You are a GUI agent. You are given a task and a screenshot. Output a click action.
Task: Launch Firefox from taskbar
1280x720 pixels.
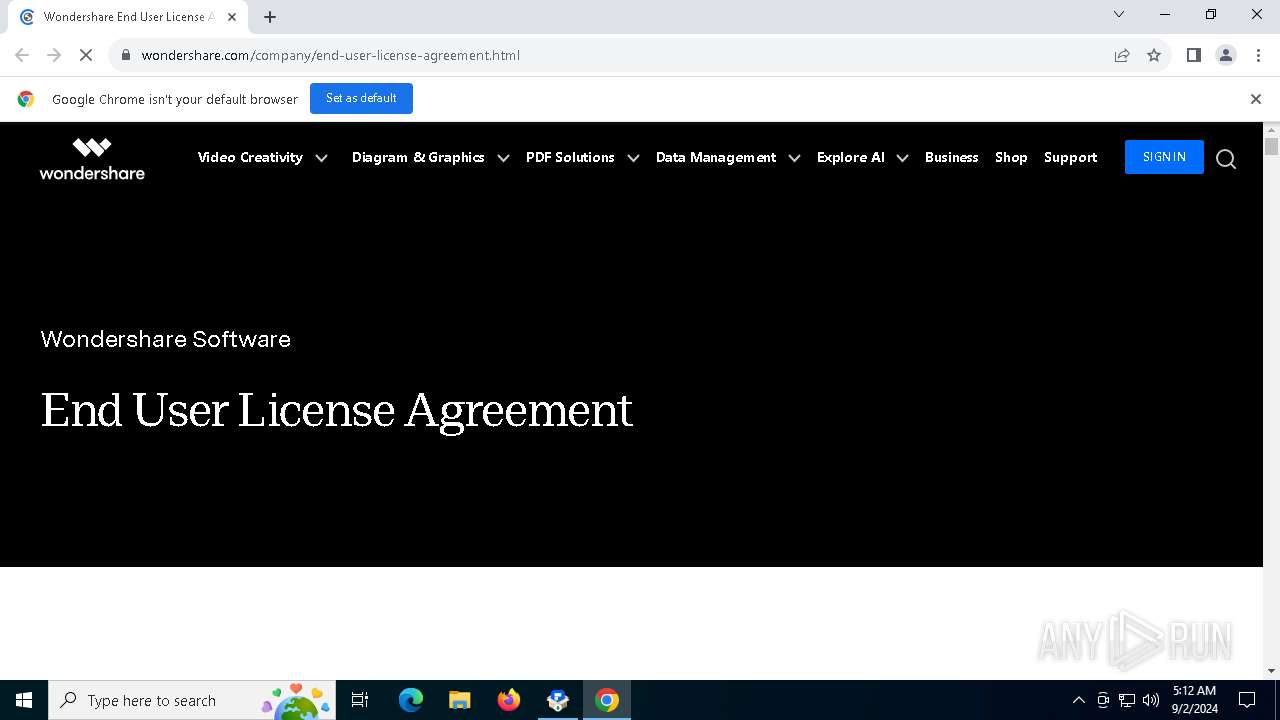pyautogui.click(x=509, y=700)
